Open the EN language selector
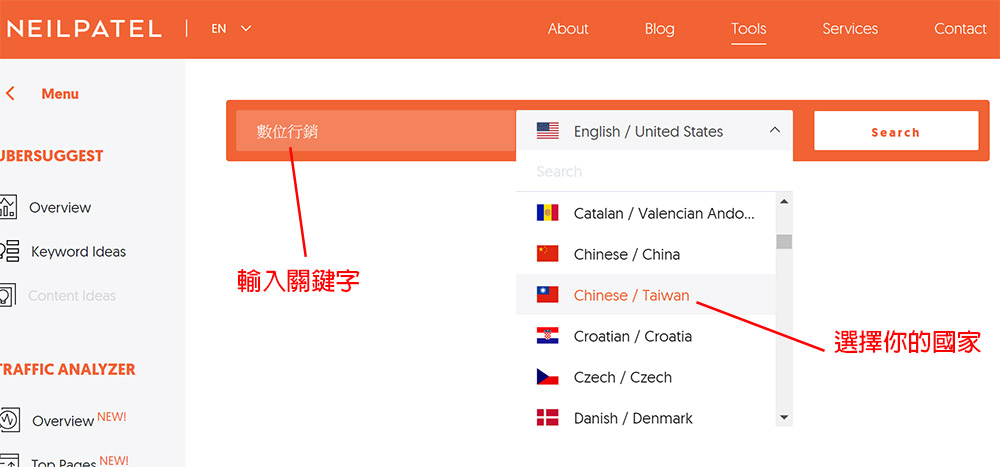 pos(232,29)
